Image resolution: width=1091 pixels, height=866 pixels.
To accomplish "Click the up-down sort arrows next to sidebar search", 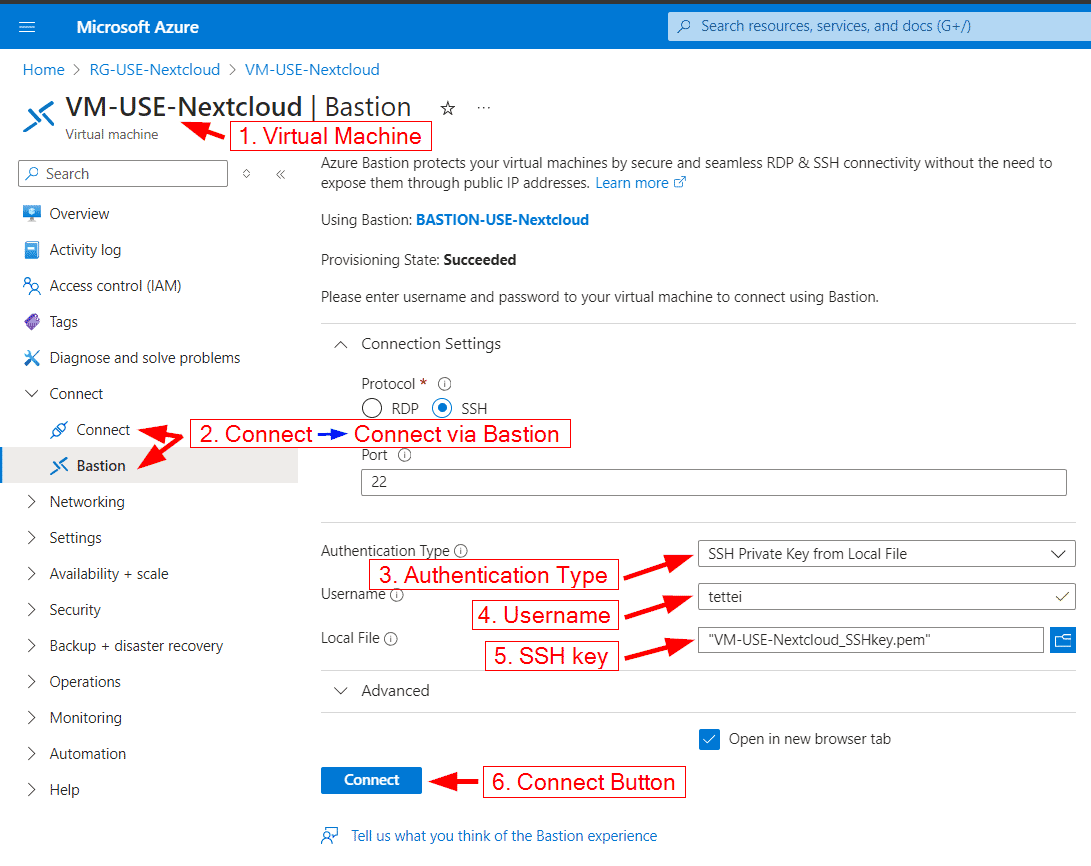I will [x=246, y=173].
